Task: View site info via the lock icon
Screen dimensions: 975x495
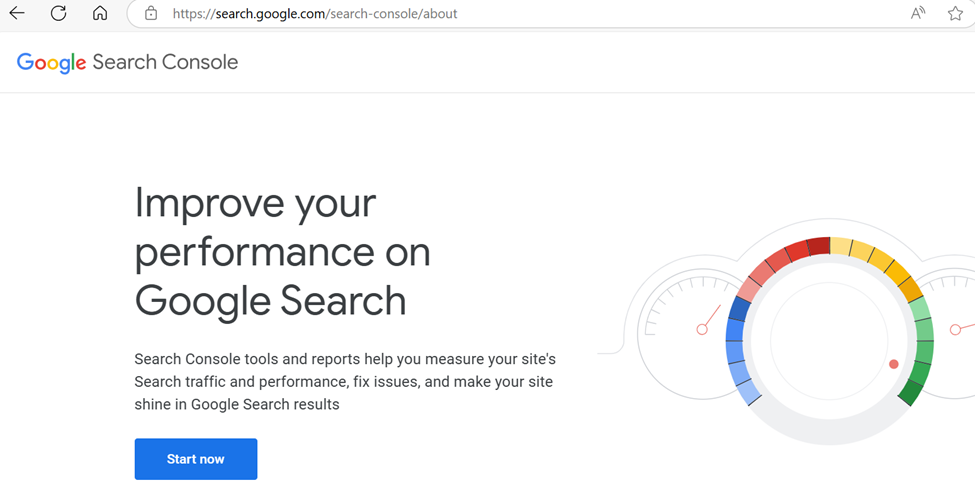Action: [150, 13]
